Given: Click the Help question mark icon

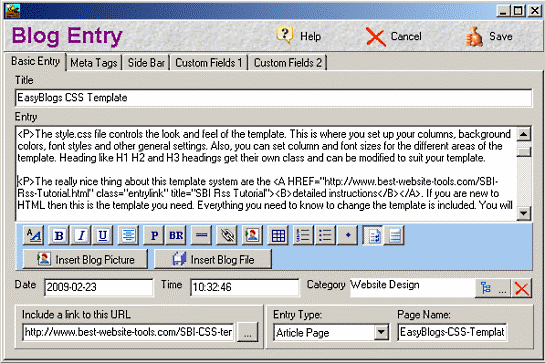Looking at the screenshot, I should [285, 35].
